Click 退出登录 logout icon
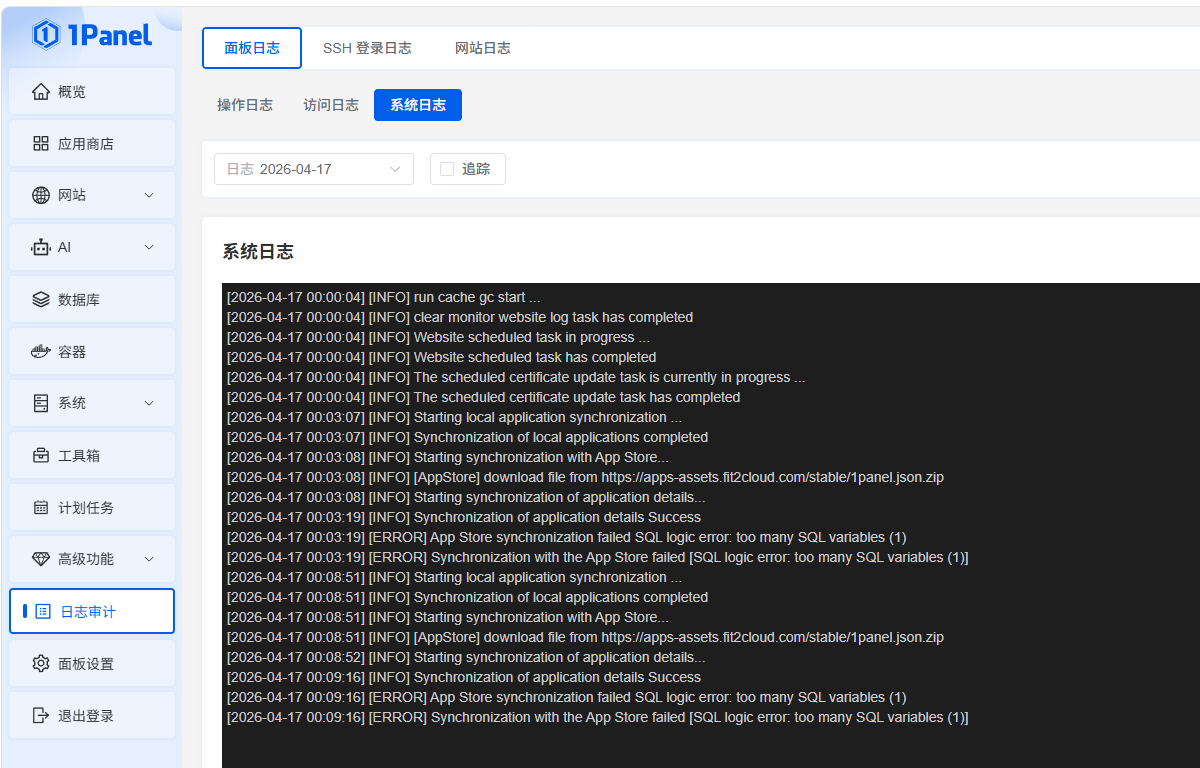The width and height of the screenshot is (1200, 768). 41,716
